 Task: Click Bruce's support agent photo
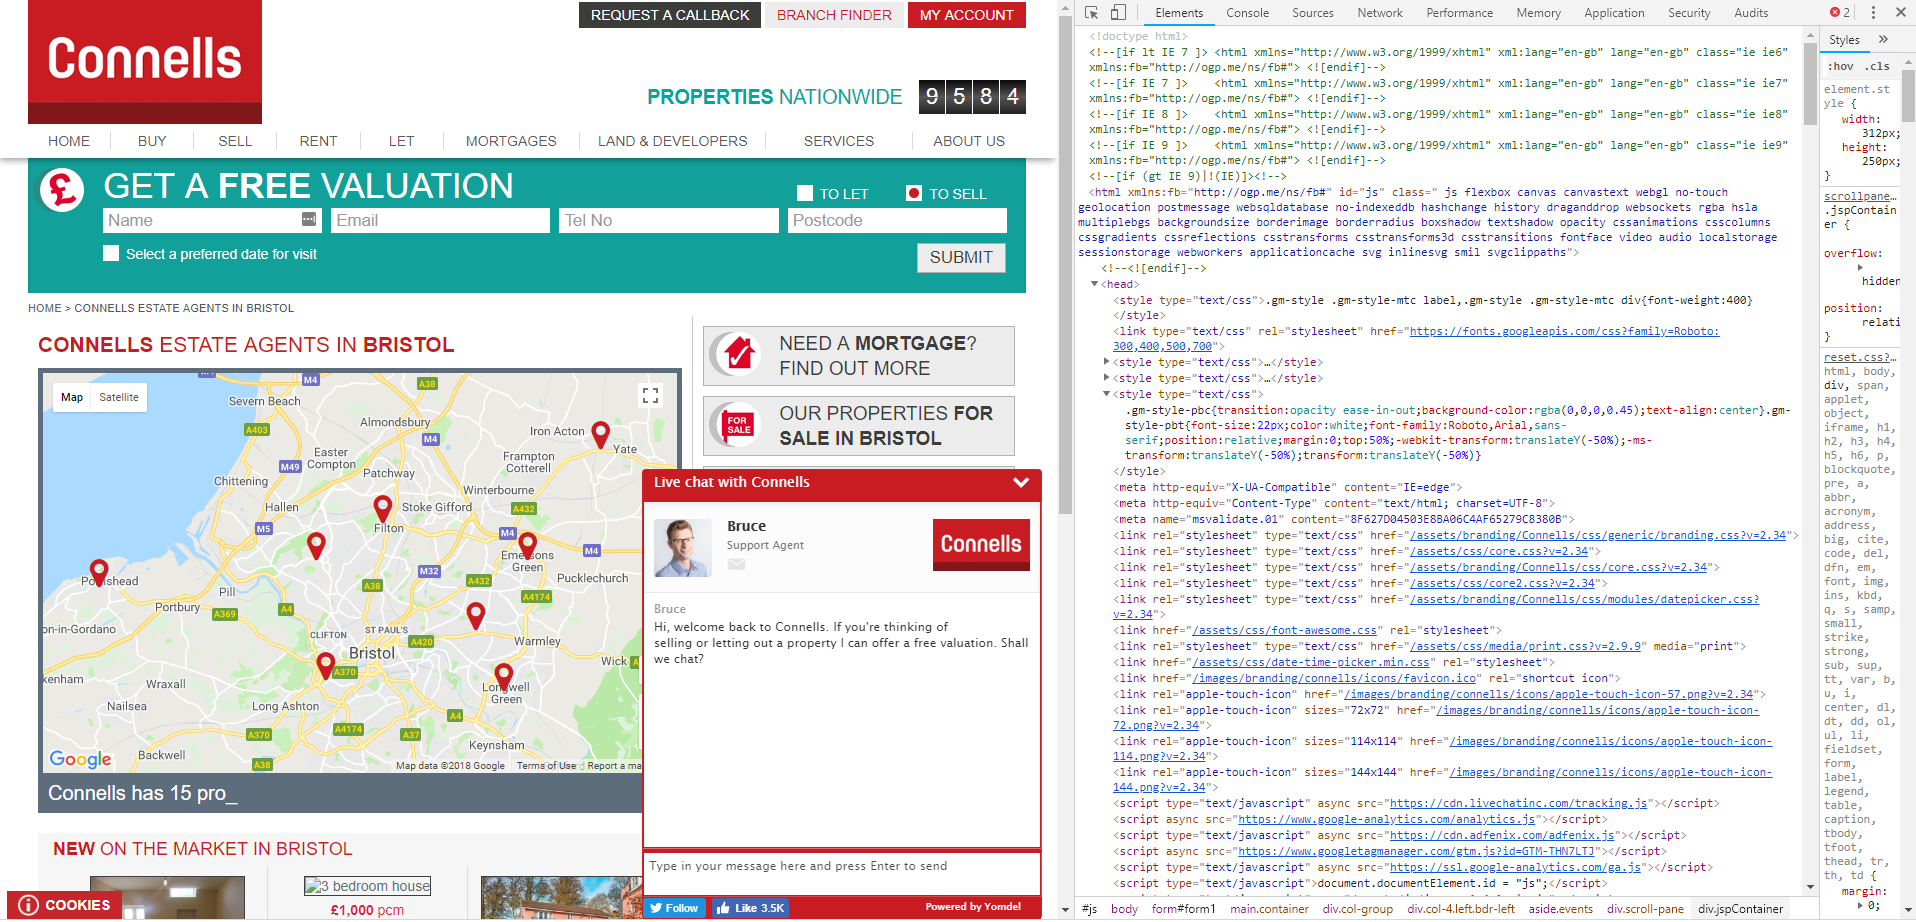pos(682,547)
